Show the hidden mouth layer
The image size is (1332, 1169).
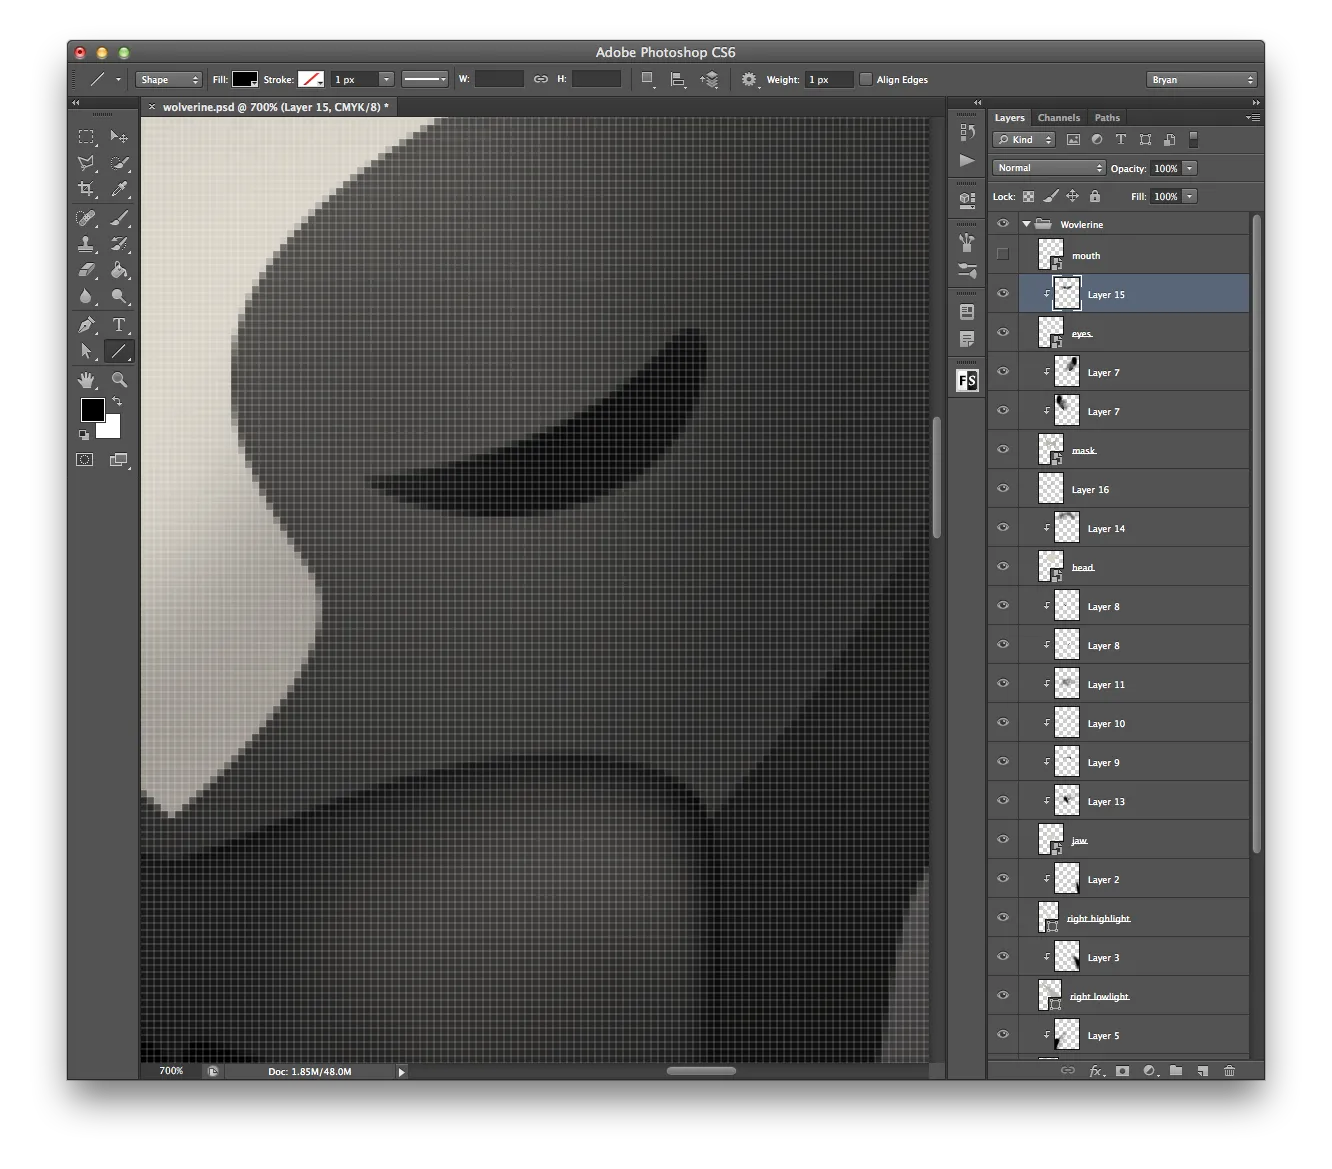pos(1003,255)
